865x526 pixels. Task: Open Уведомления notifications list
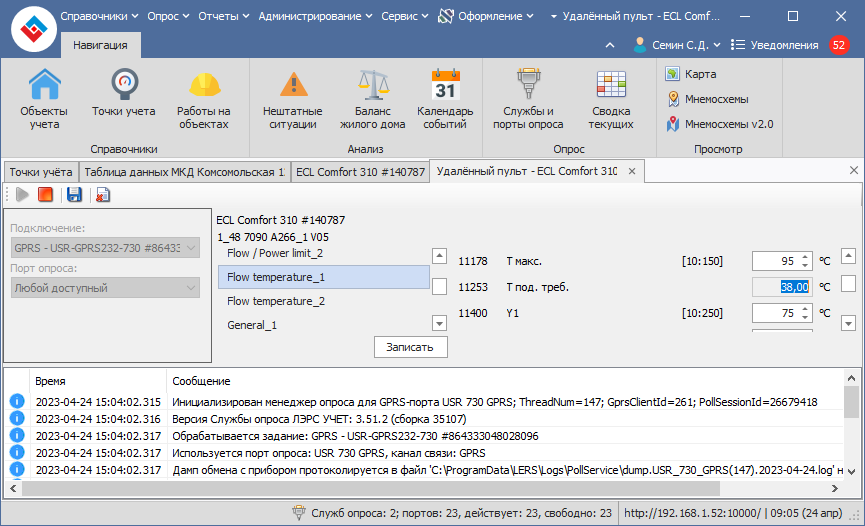775,45
